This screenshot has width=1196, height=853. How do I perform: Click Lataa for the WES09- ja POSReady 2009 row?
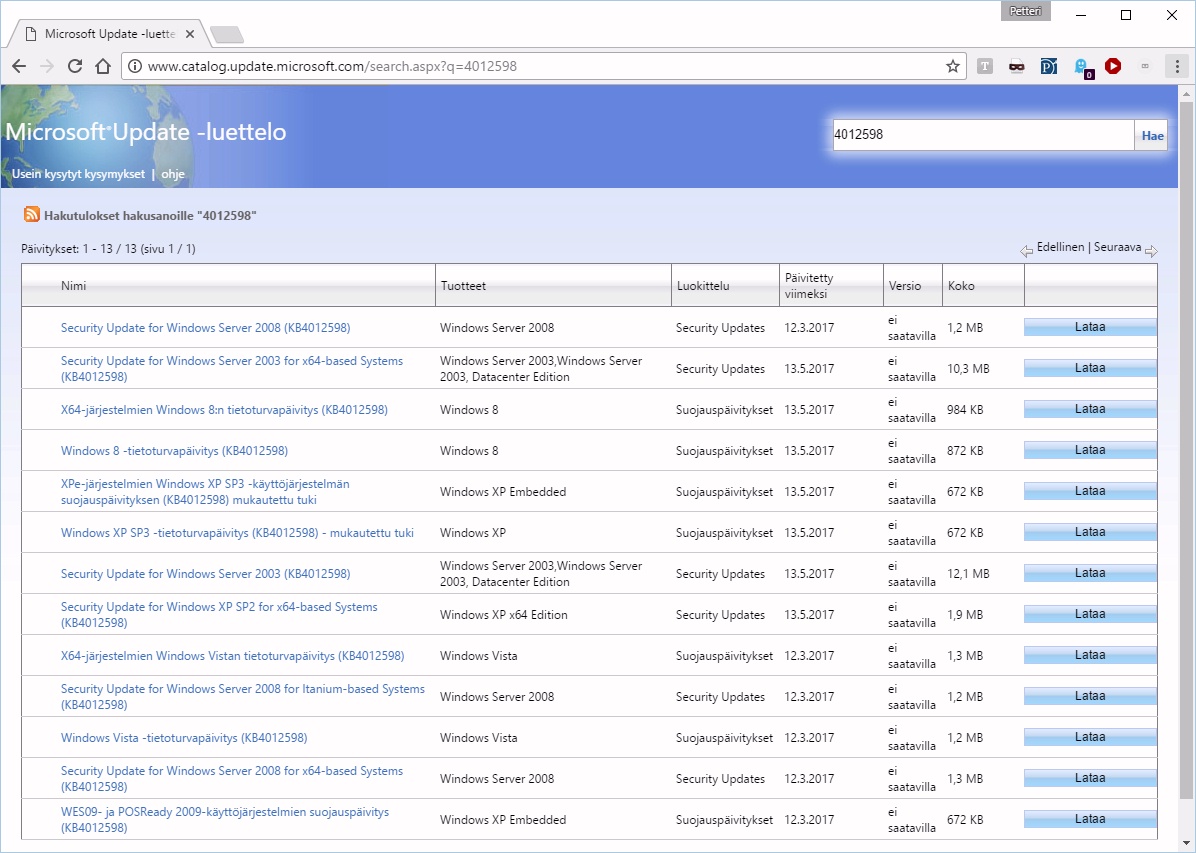point(1090,819)
